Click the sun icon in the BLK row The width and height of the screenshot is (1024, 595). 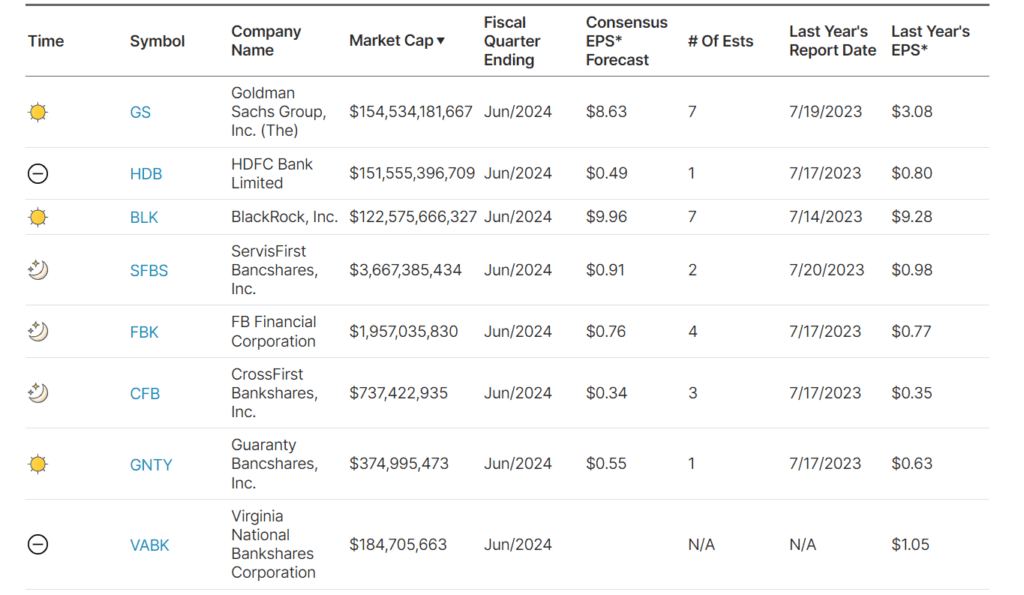[x=38, y=217]
